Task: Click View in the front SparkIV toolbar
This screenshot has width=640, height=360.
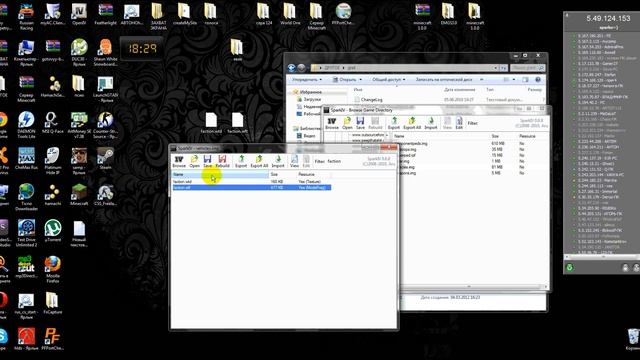Action: tap(294, 161)
